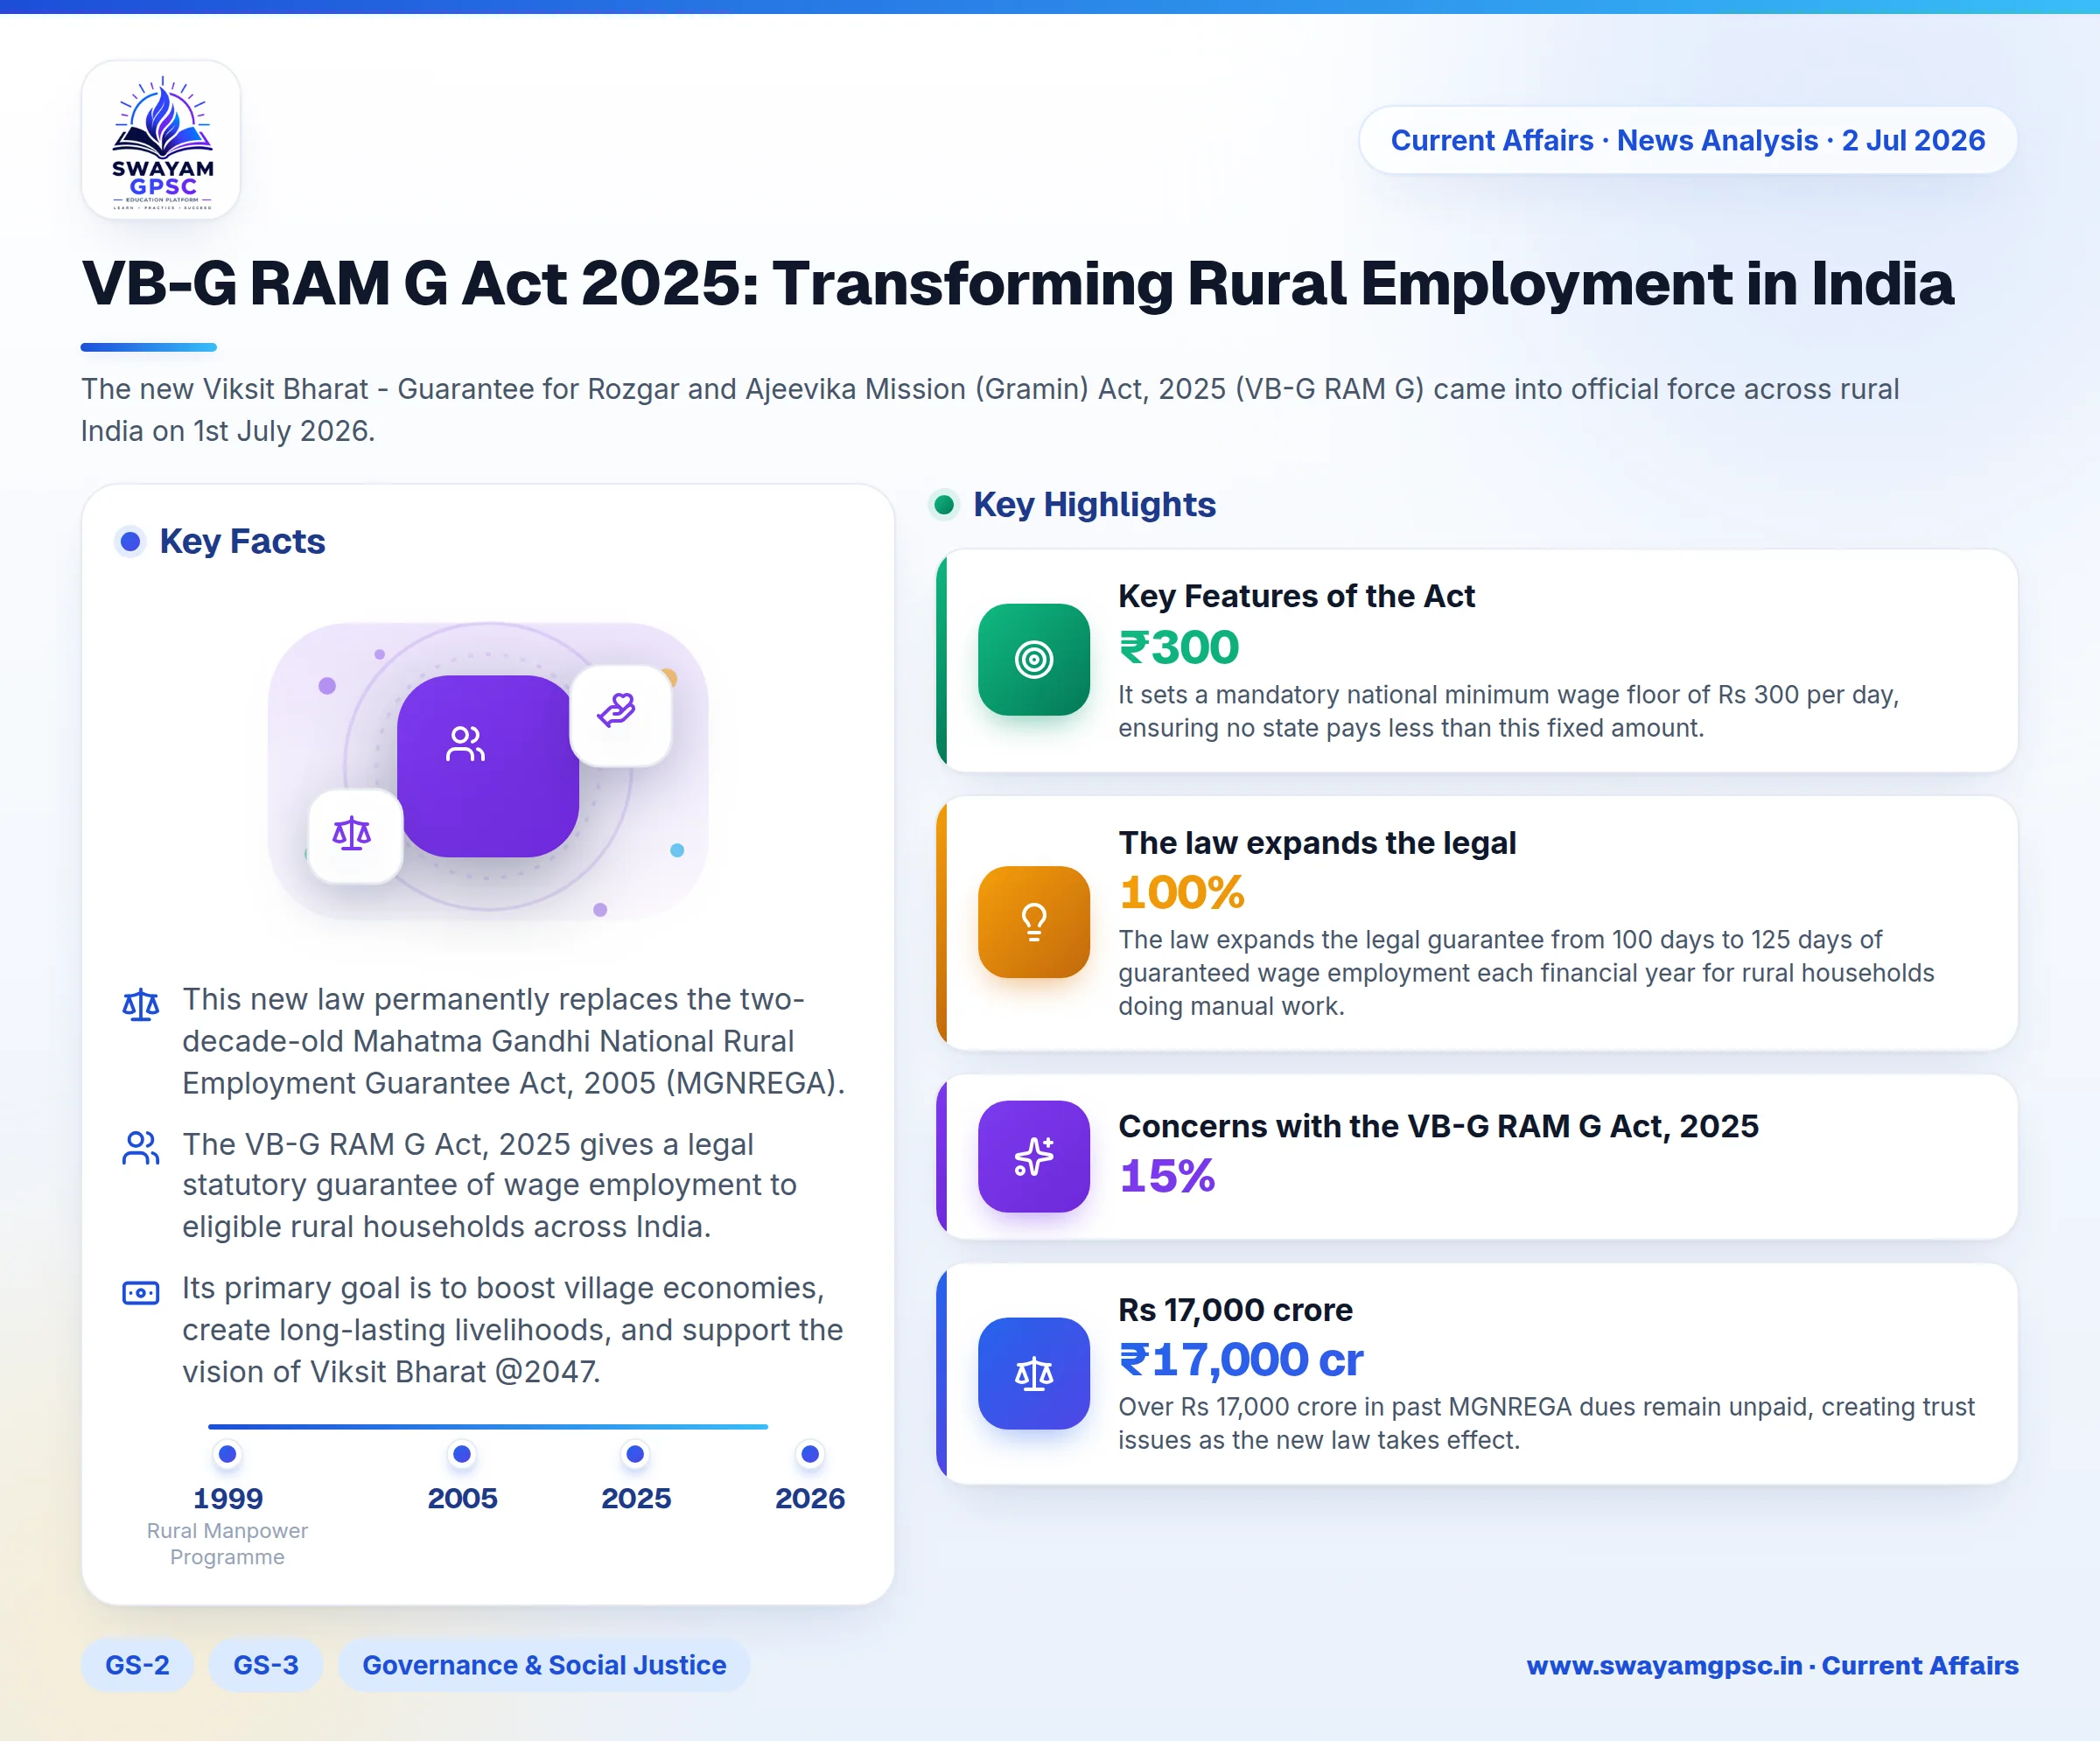Click the 2026 year label
The height and width of the screenshot is (1741, 2100).
(810, 1498)
